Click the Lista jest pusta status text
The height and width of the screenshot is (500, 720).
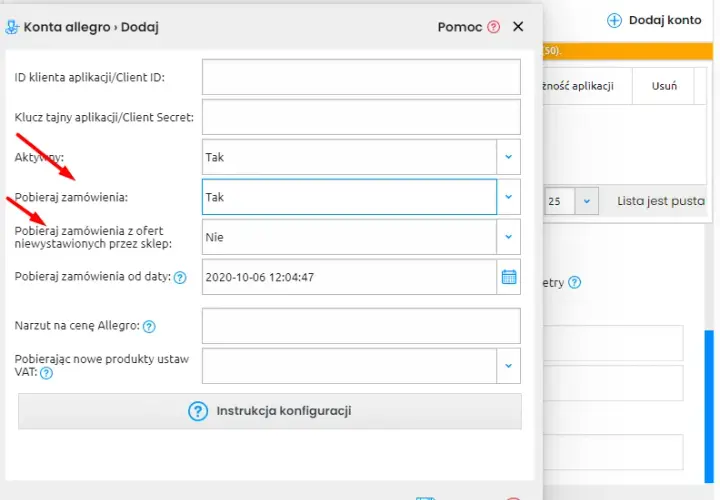[x=660, y=201]
